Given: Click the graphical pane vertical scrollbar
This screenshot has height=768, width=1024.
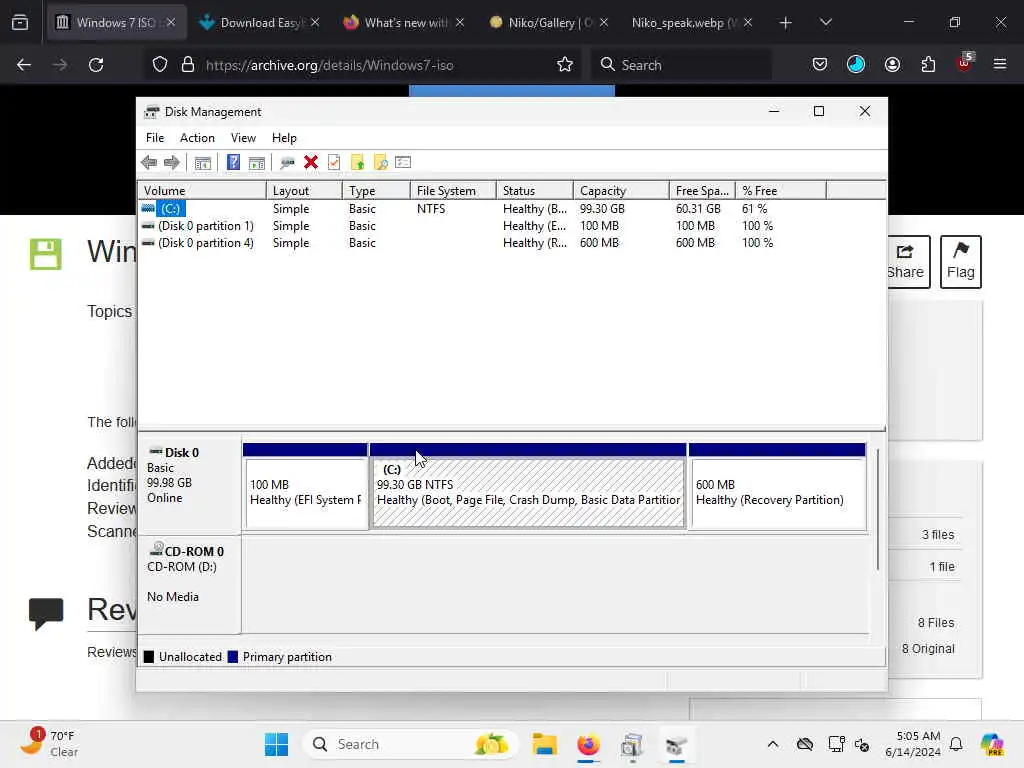Looking at the screenshot, I should tap(878, 509).
